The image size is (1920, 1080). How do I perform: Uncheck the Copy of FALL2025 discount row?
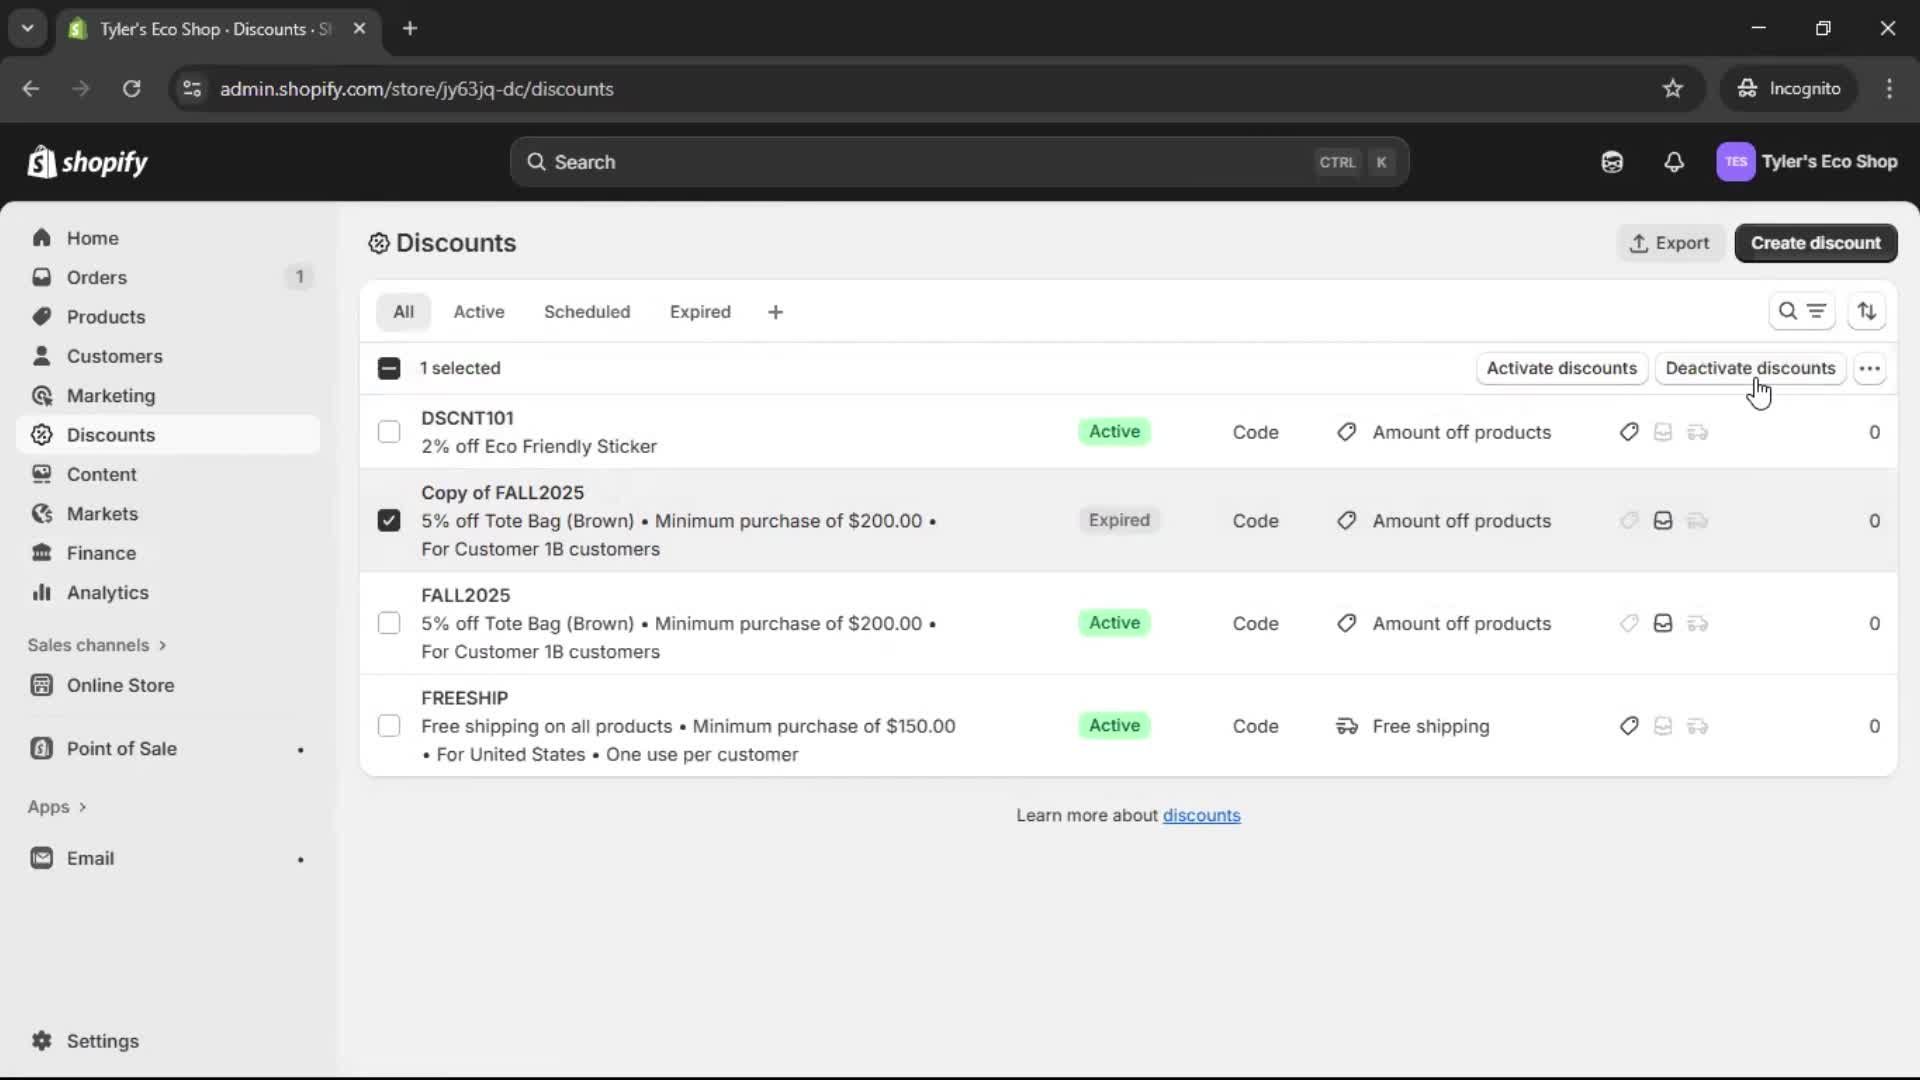(389, 521)
